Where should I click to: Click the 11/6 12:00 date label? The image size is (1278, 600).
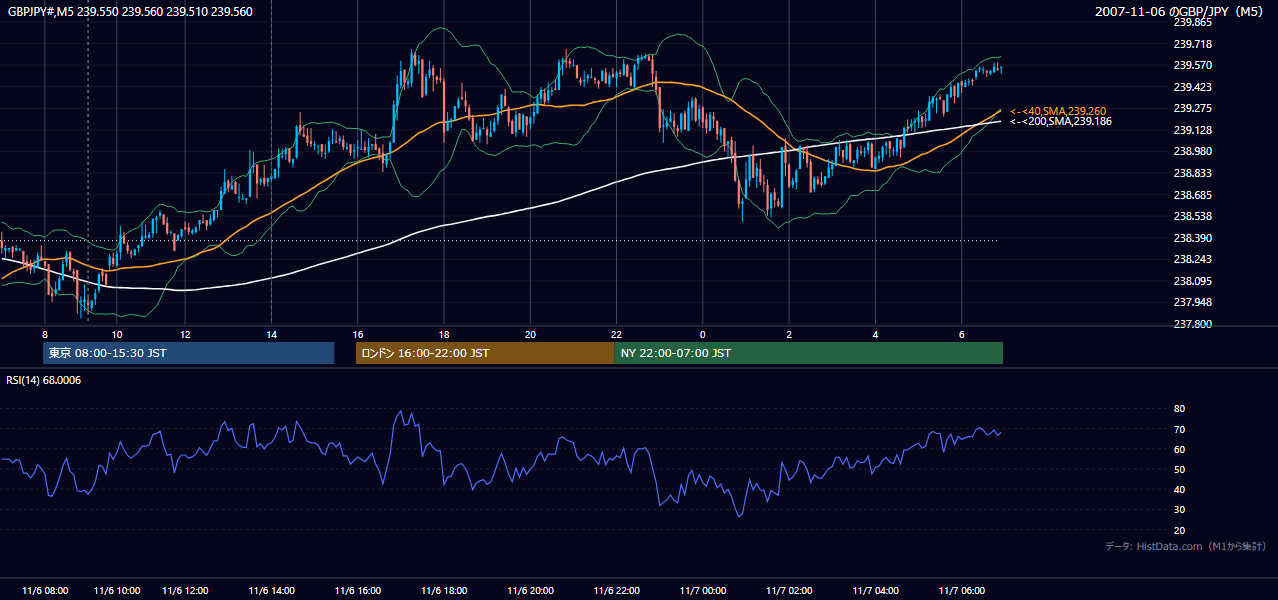click(x=185, y=591)
